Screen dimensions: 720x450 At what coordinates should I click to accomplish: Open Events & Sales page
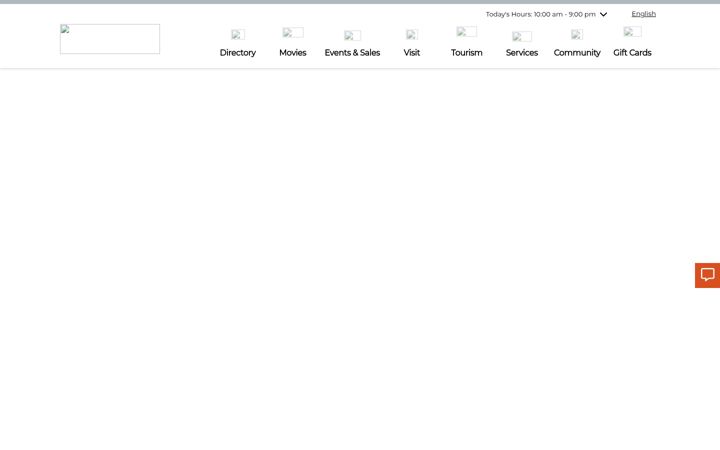[352, 53]
